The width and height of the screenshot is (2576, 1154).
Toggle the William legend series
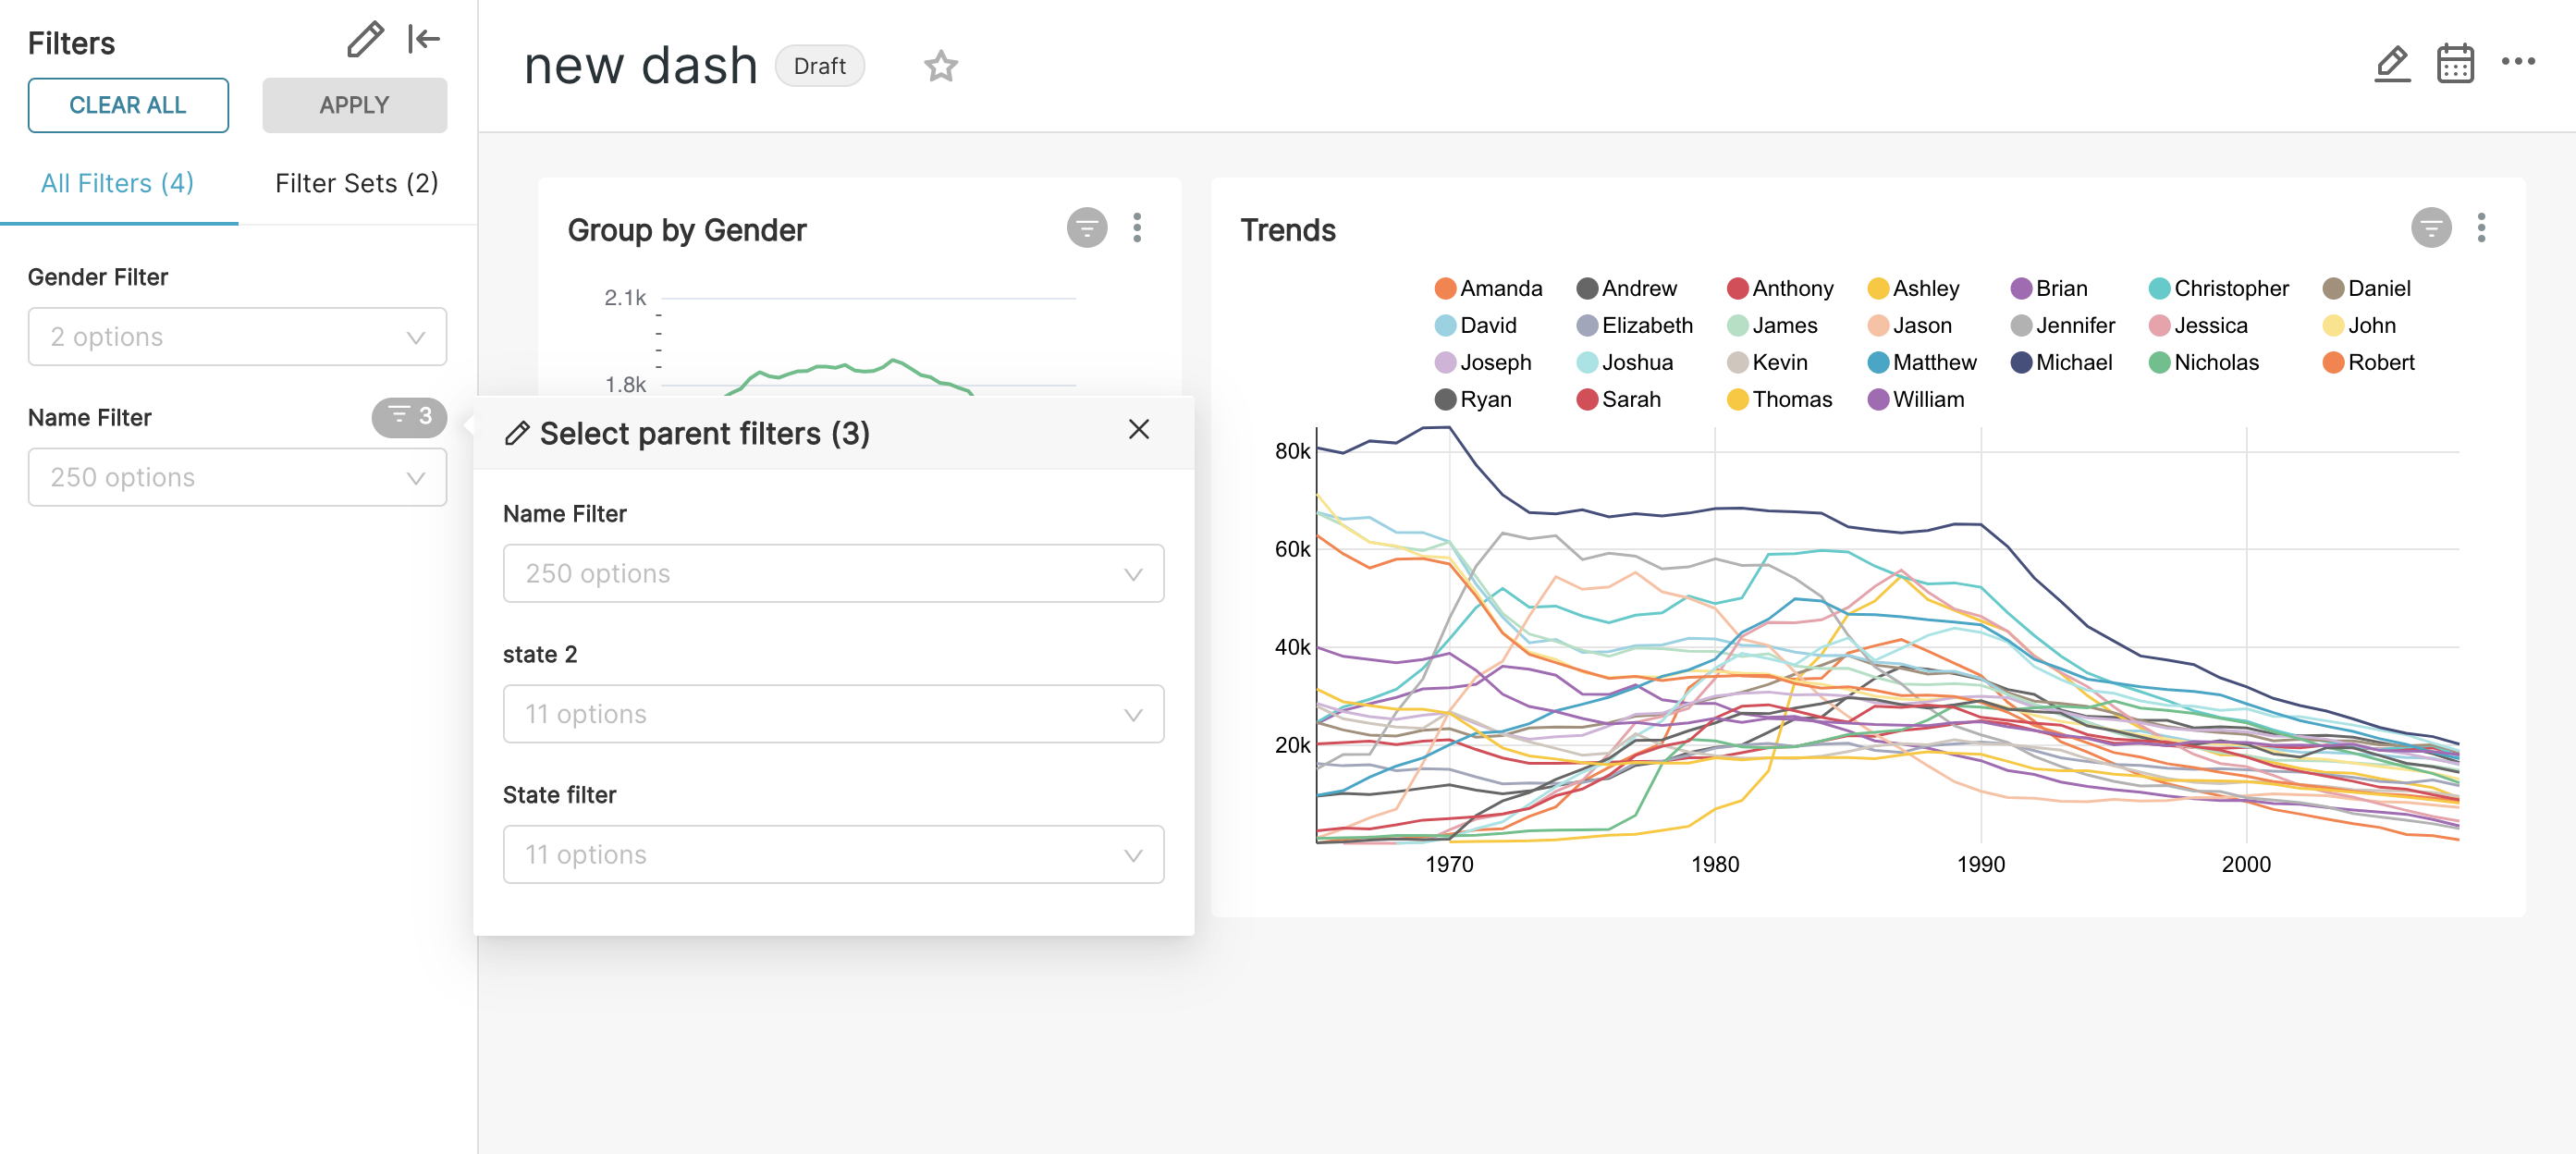click(1915, 399)
